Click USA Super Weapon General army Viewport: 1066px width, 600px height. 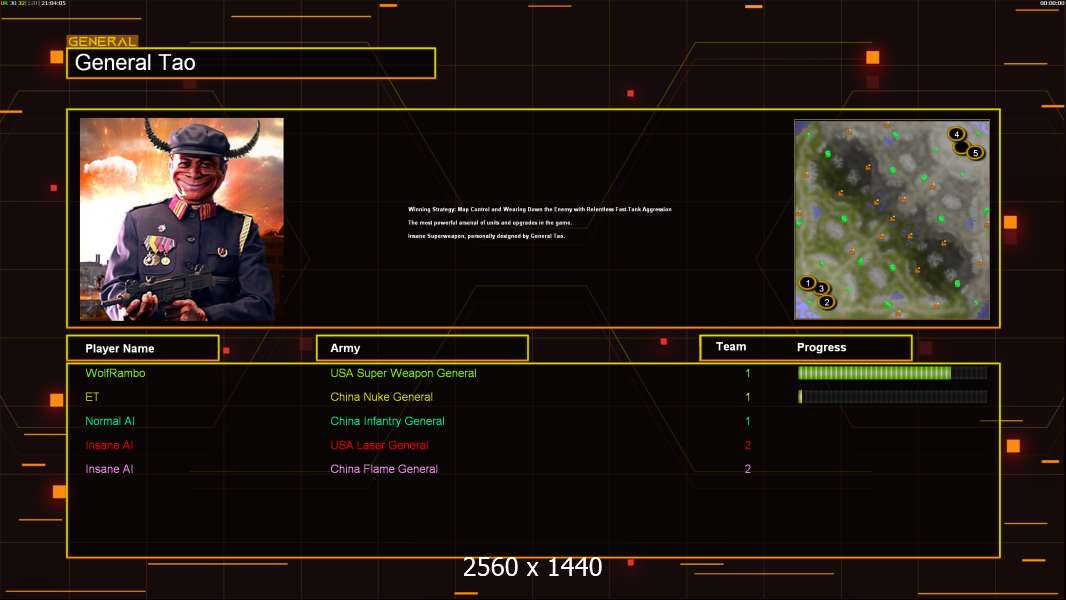coord(403,373)
